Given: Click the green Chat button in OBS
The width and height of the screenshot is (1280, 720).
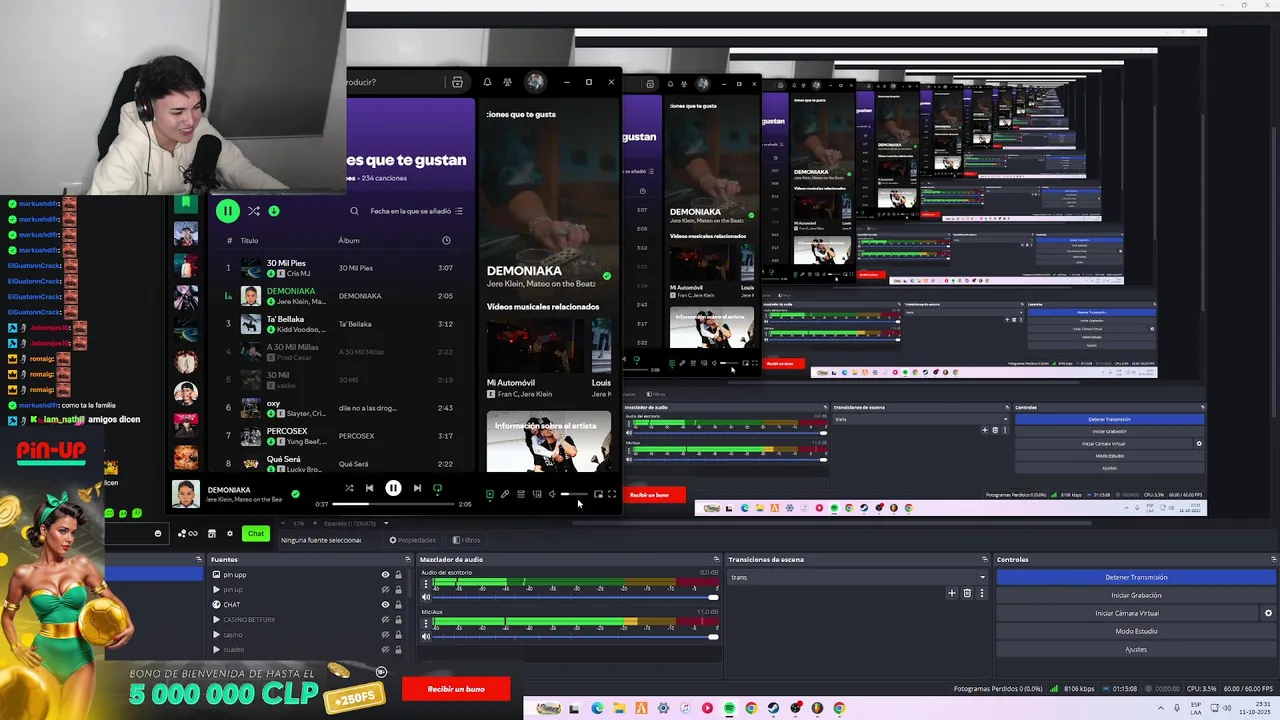Looking at the screenshot, I should point(256,533).
